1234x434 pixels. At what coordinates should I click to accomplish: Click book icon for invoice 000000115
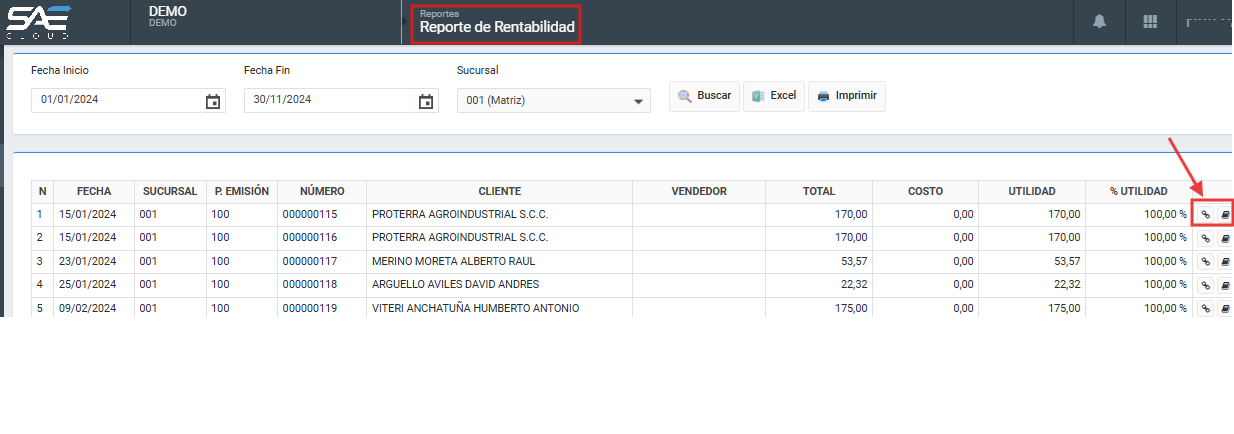[1226, 214]
